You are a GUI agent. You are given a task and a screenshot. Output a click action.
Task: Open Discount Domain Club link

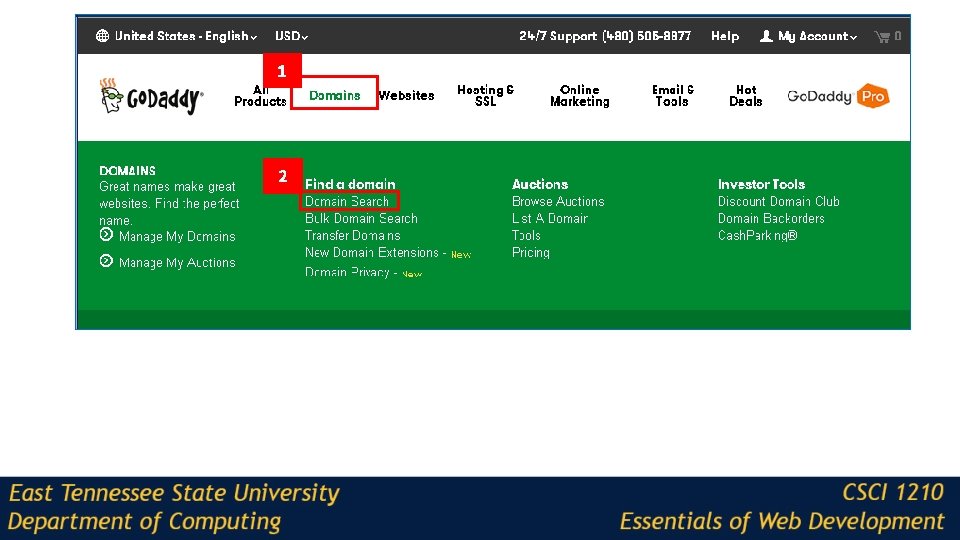(779, 201)
